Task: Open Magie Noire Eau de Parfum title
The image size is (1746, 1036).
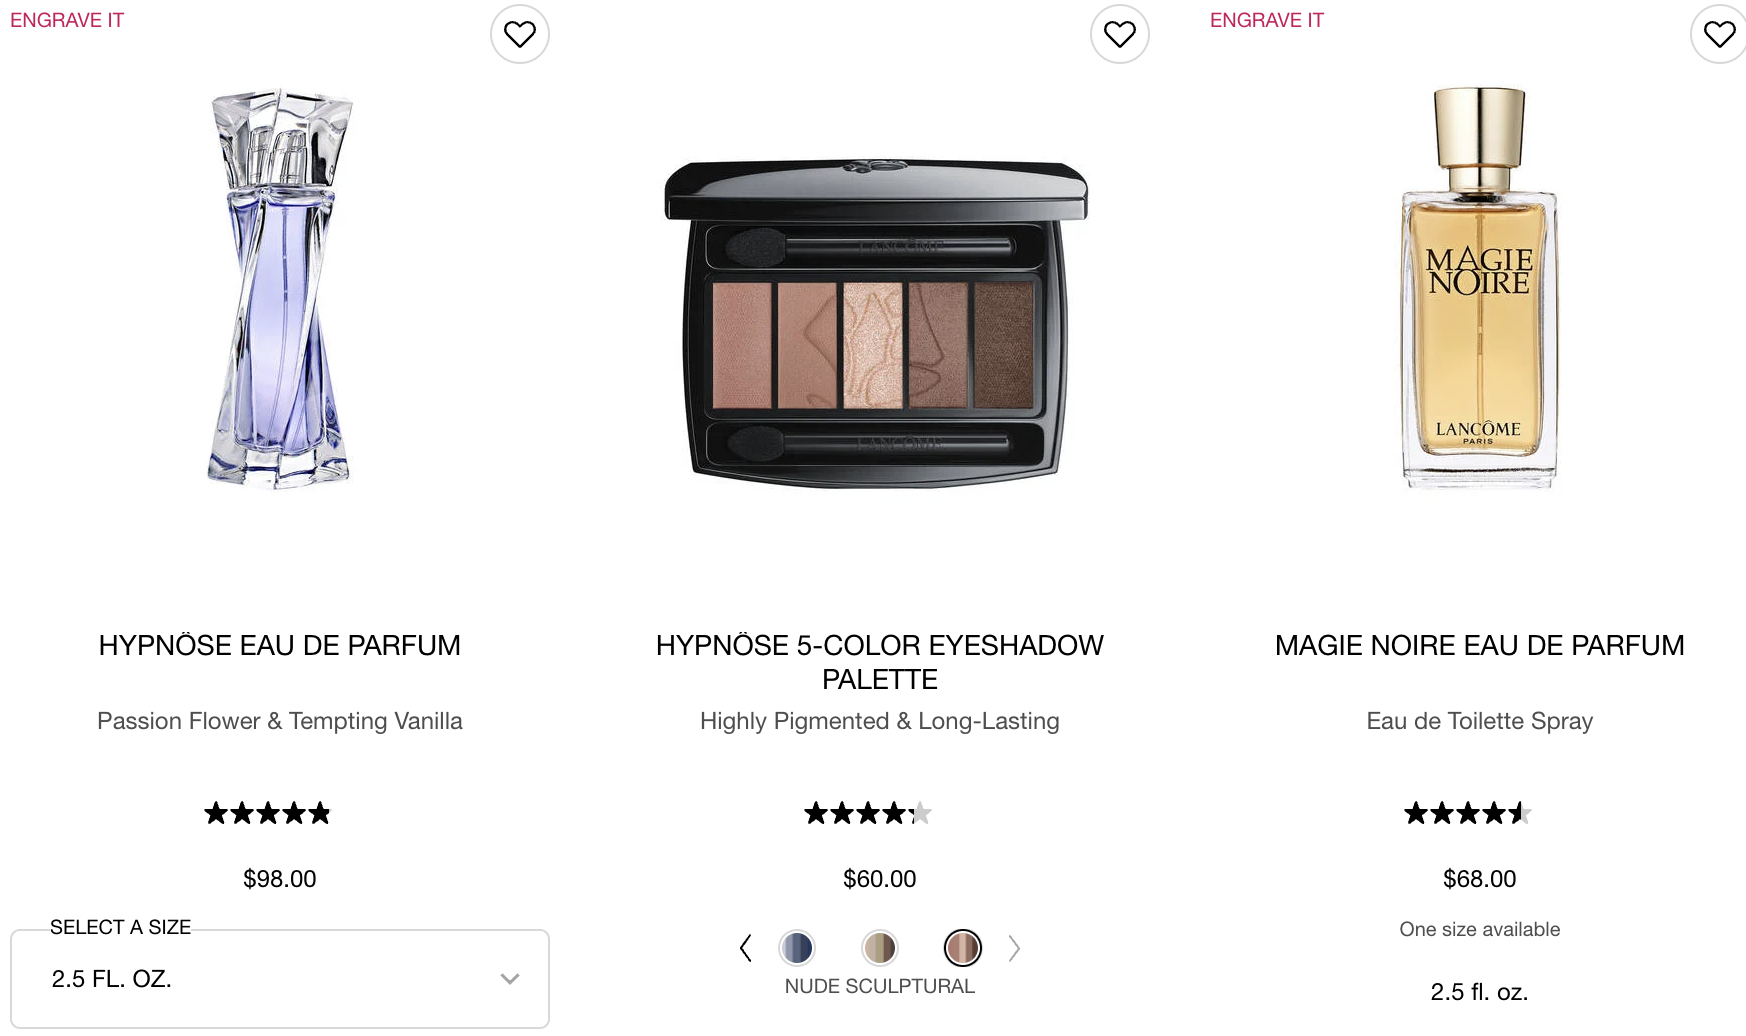Action: (1480, 646)
